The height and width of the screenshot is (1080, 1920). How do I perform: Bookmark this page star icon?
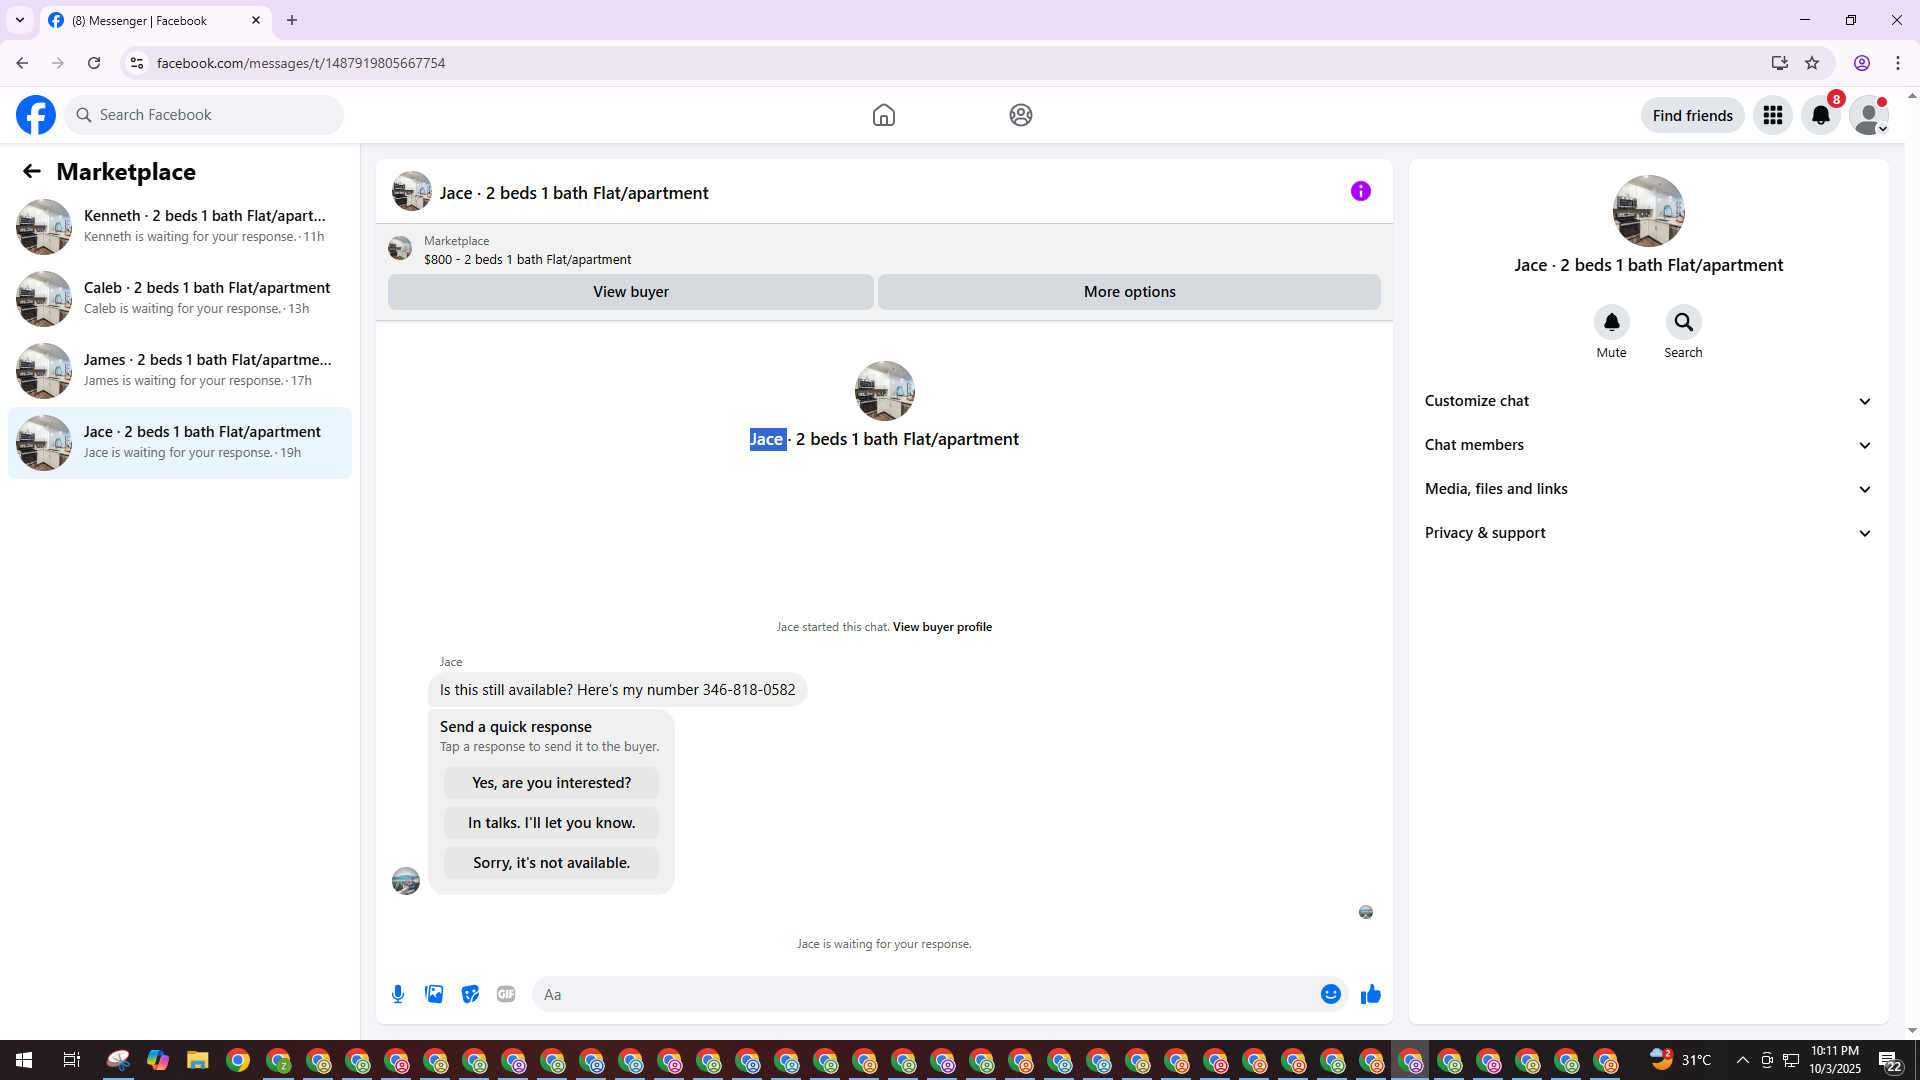coord(1812,63)
